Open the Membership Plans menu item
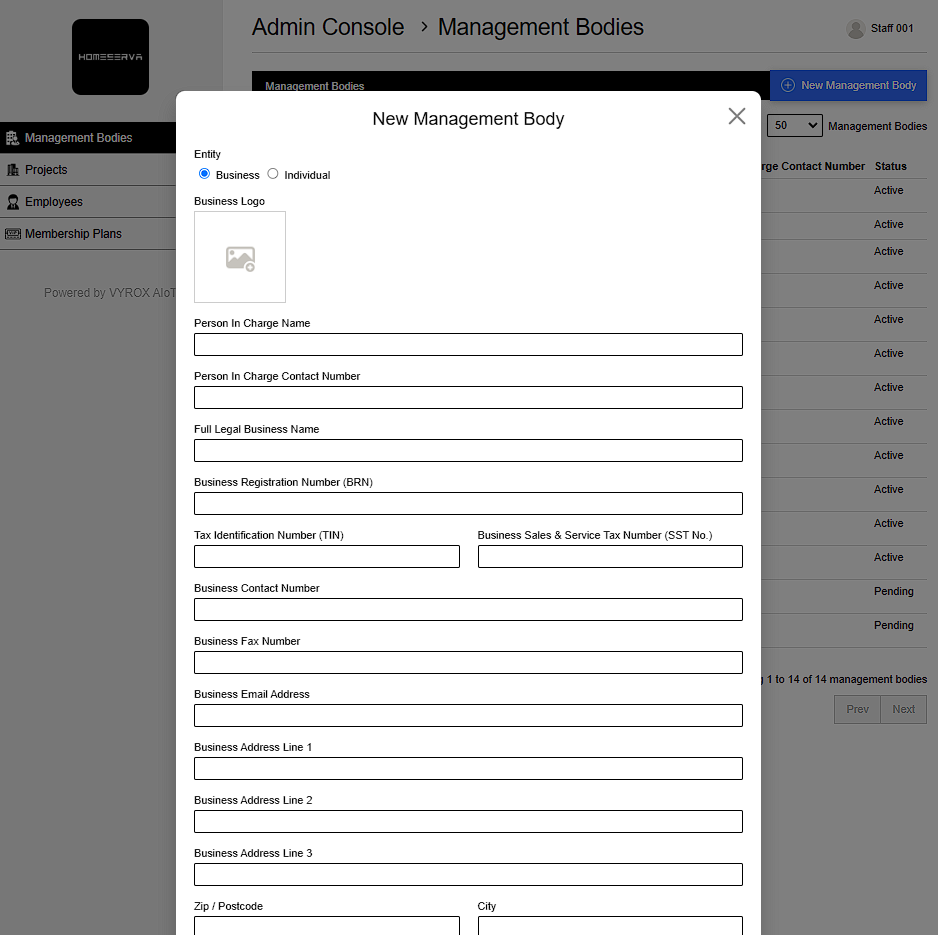Image resolution: width=938 pixels, height=935 pixels. [x=73, y=234]
